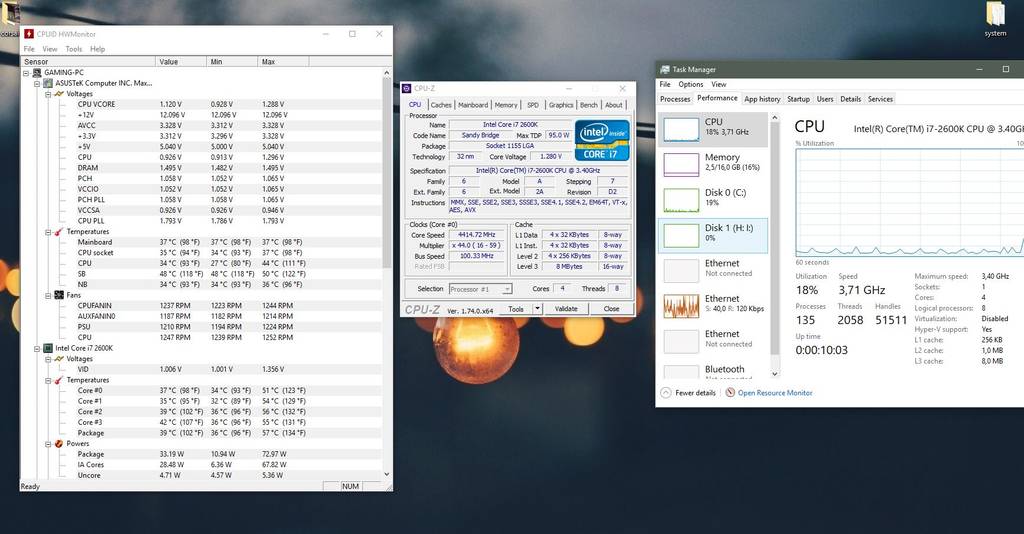Click the Intel Core i7 logo in CPU-Z
The image size is (1024, 534).
coord(601,140)
